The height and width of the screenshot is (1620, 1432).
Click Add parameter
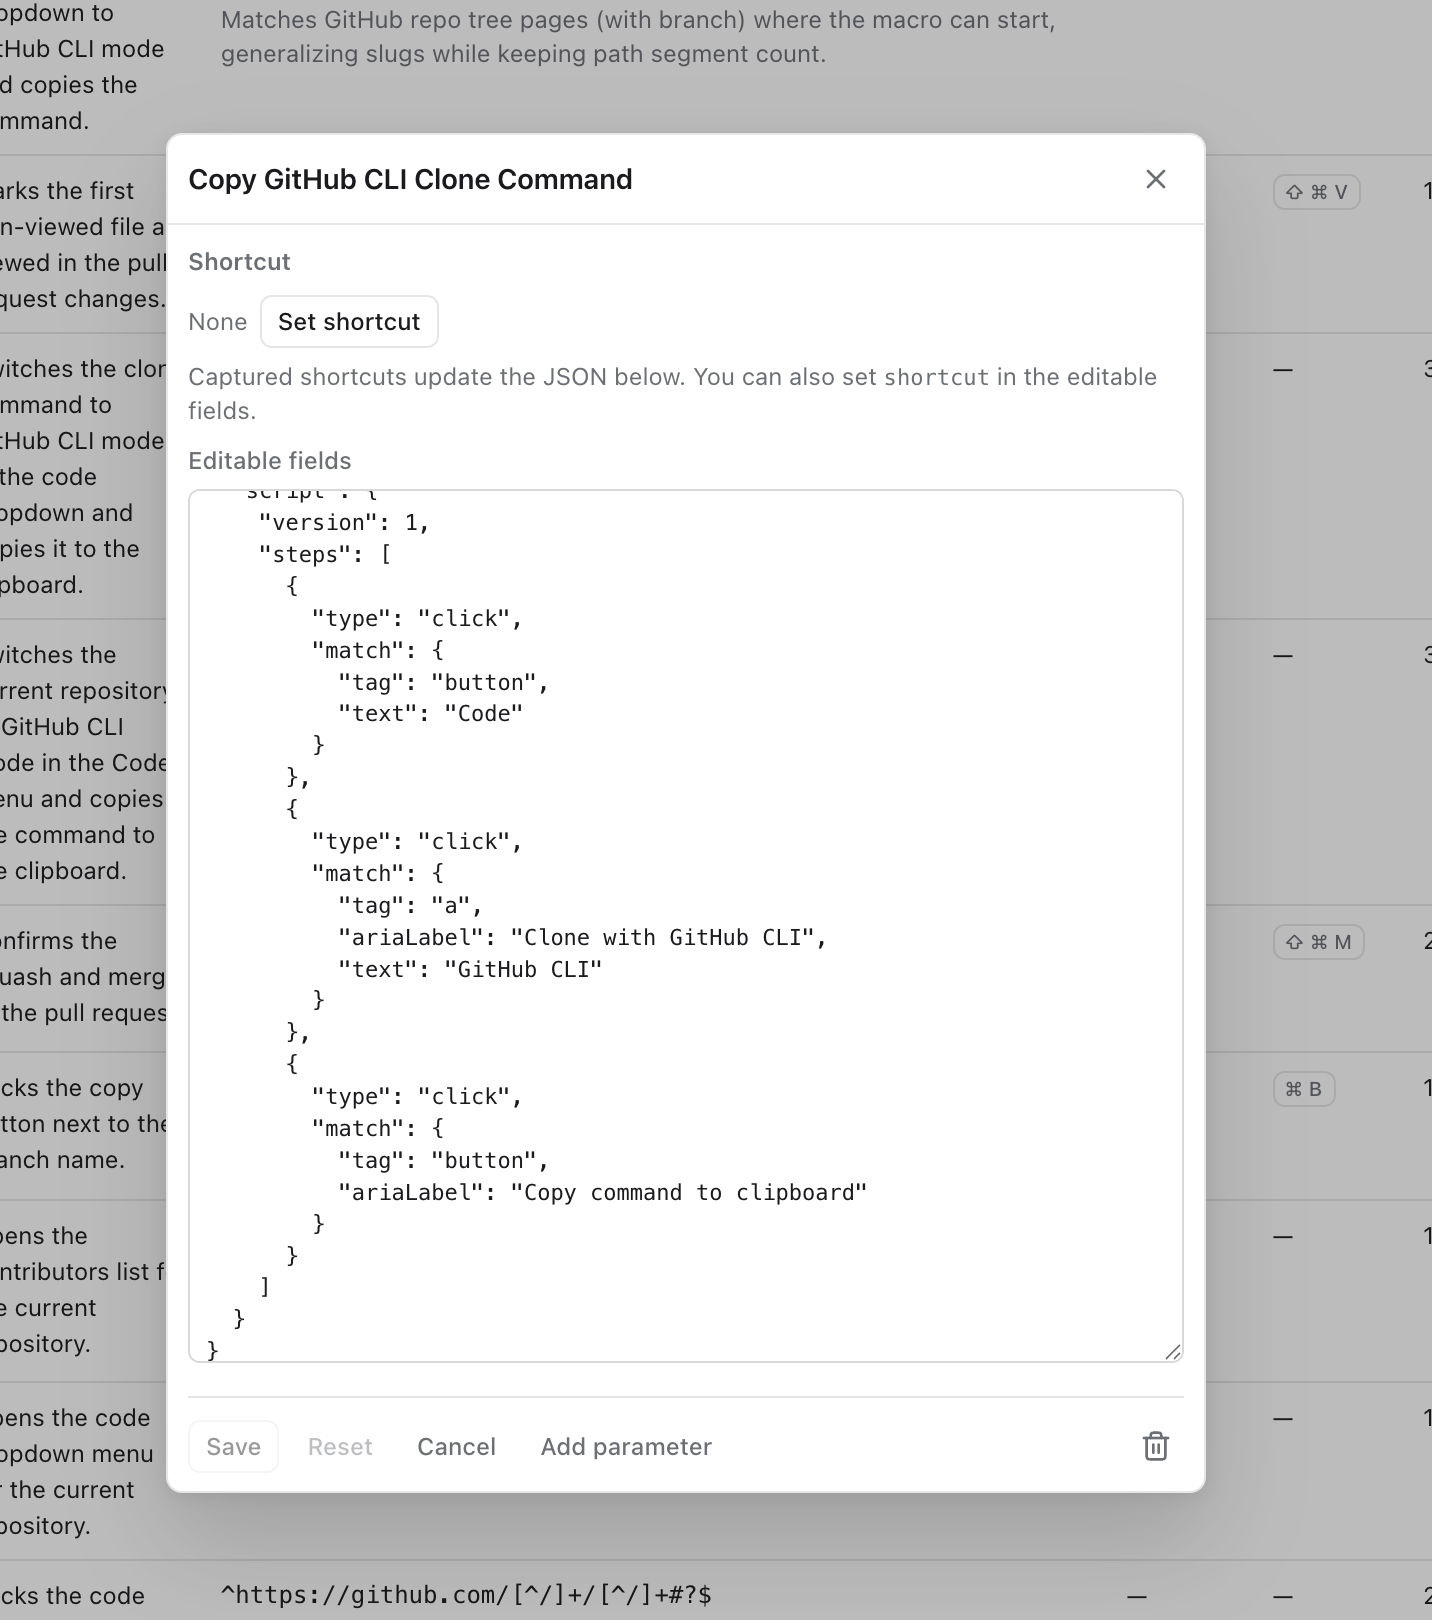click(626, 1446)
